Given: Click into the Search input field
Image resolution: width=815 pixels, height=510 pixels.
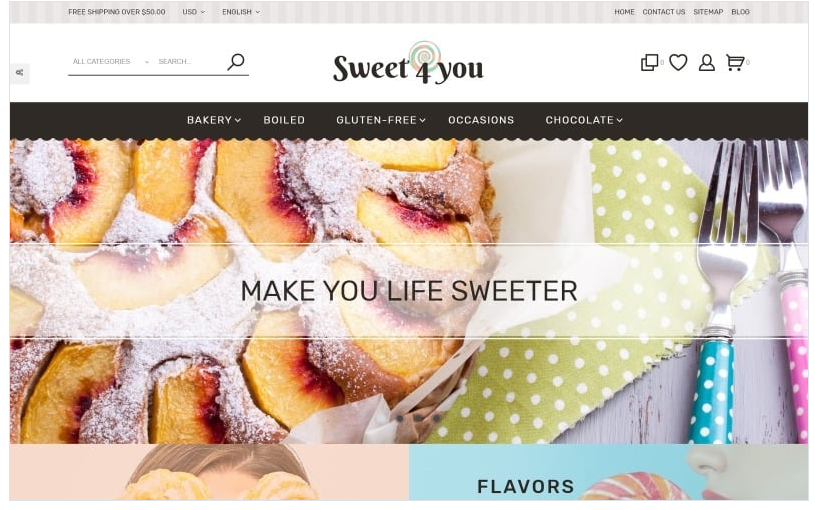Looking at the screenshot, I should coord(190,61).
